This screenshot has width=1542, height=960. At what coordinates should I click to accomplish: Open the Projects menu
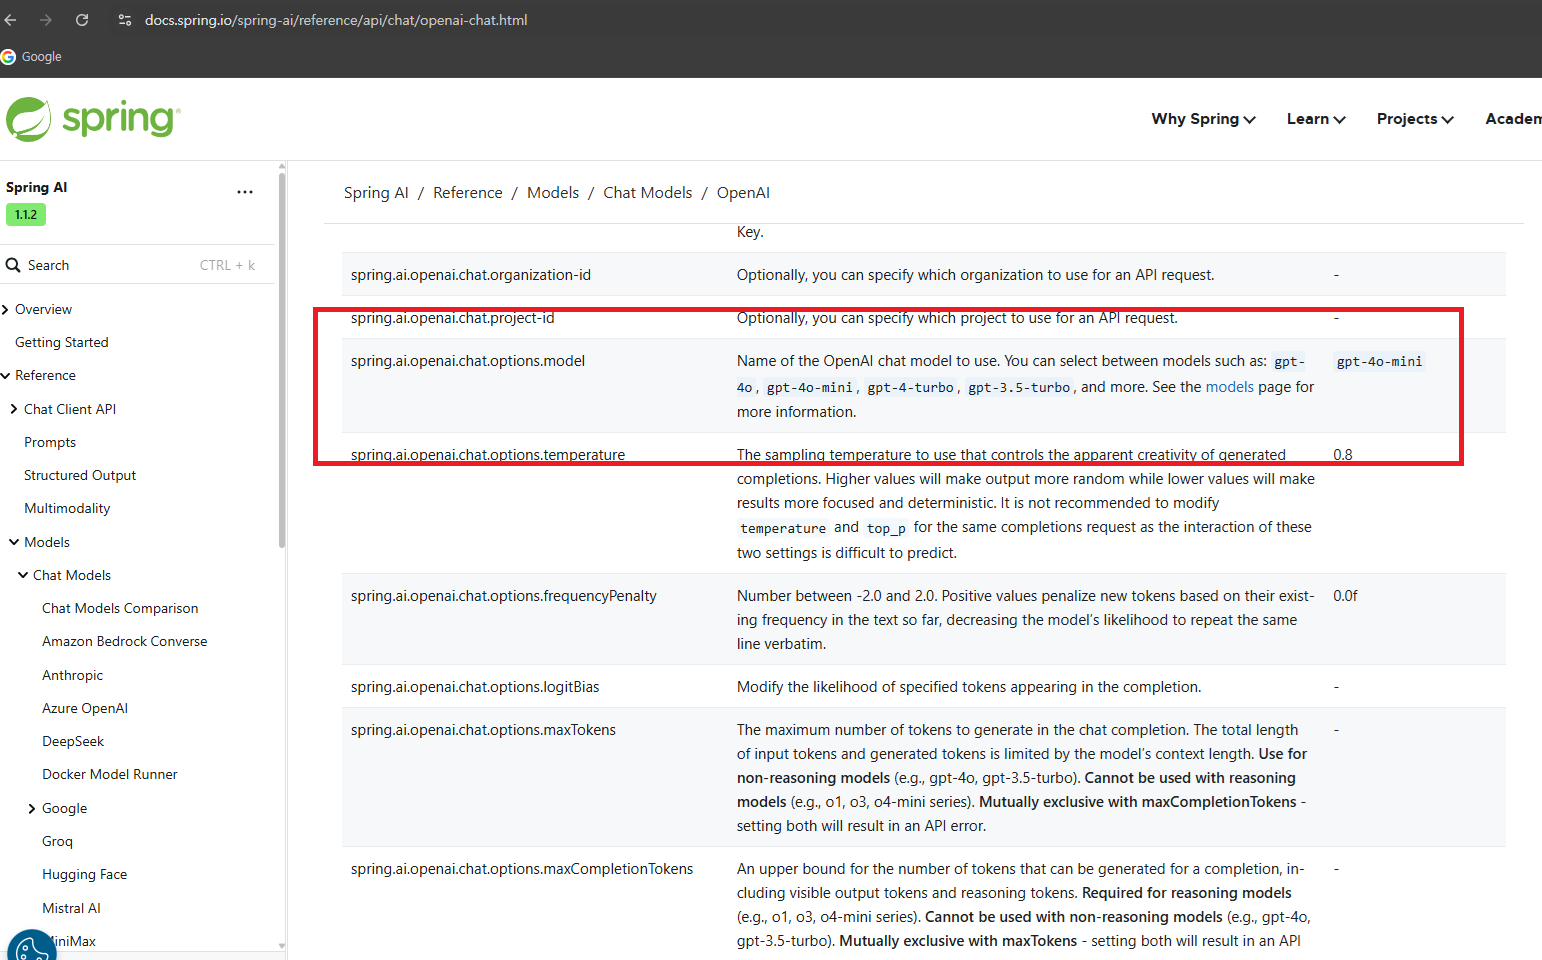(1415, 119)
